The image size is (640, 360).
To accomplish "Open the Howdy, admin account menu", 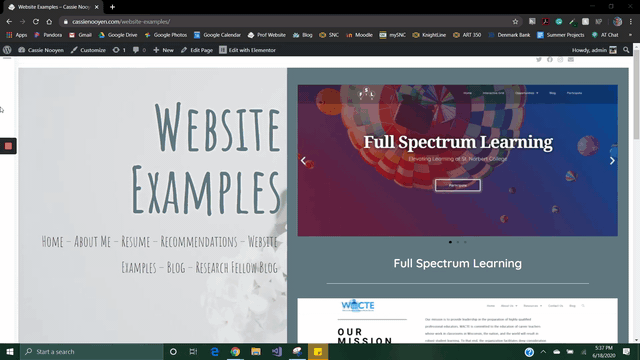I will [x=594, y=50].
